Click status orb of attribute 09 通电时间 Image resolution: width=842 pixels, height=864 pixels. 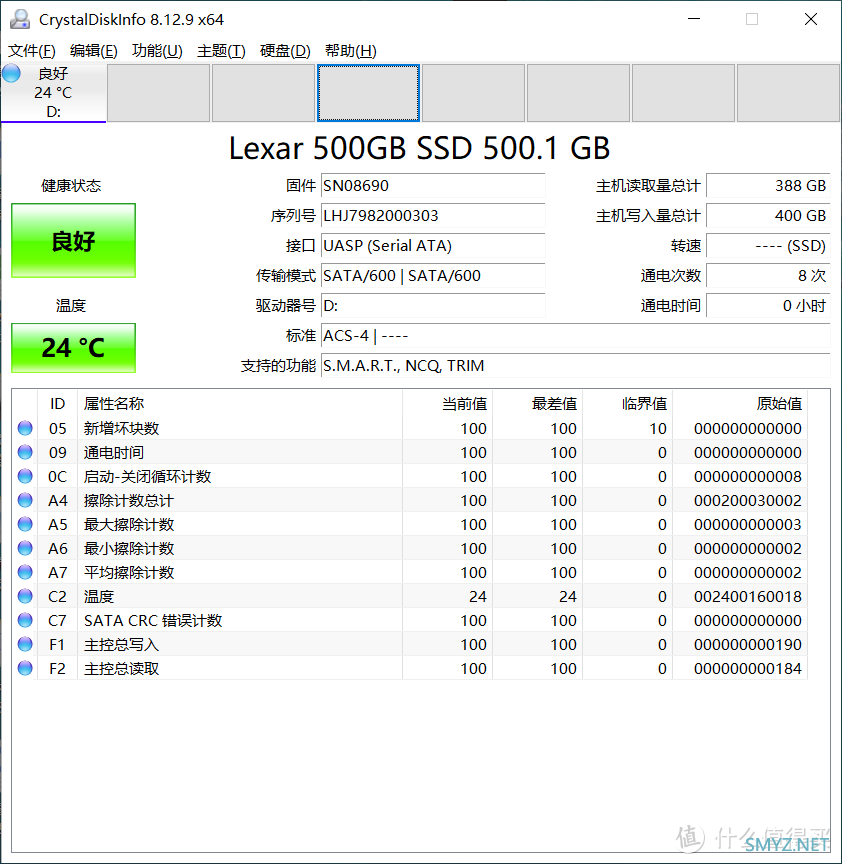click(x=25, y=452)
